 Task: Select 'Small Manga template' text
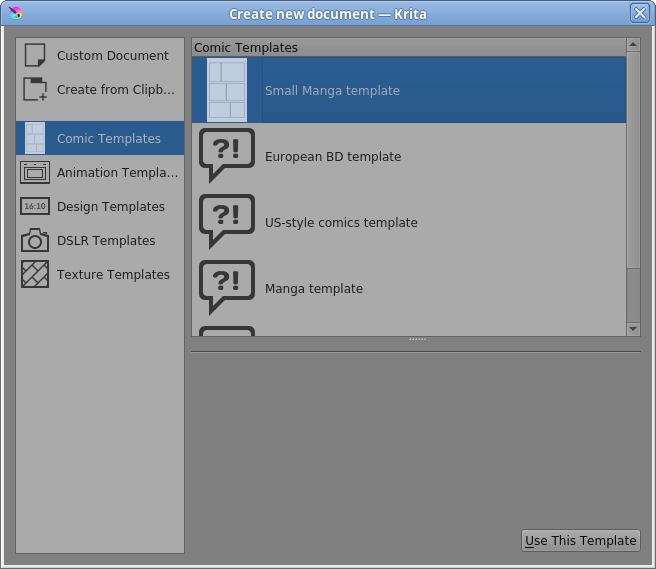pos(333,90)
